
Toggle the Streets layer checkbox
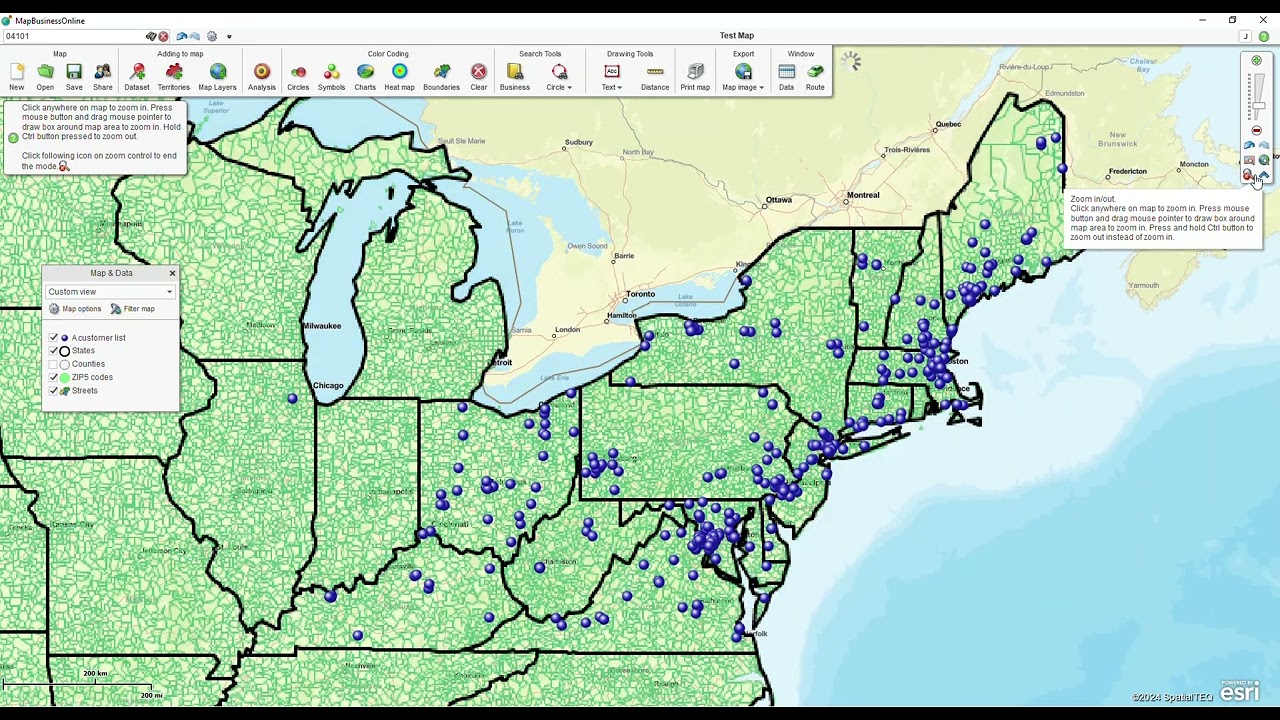click(x=54, y=391)
